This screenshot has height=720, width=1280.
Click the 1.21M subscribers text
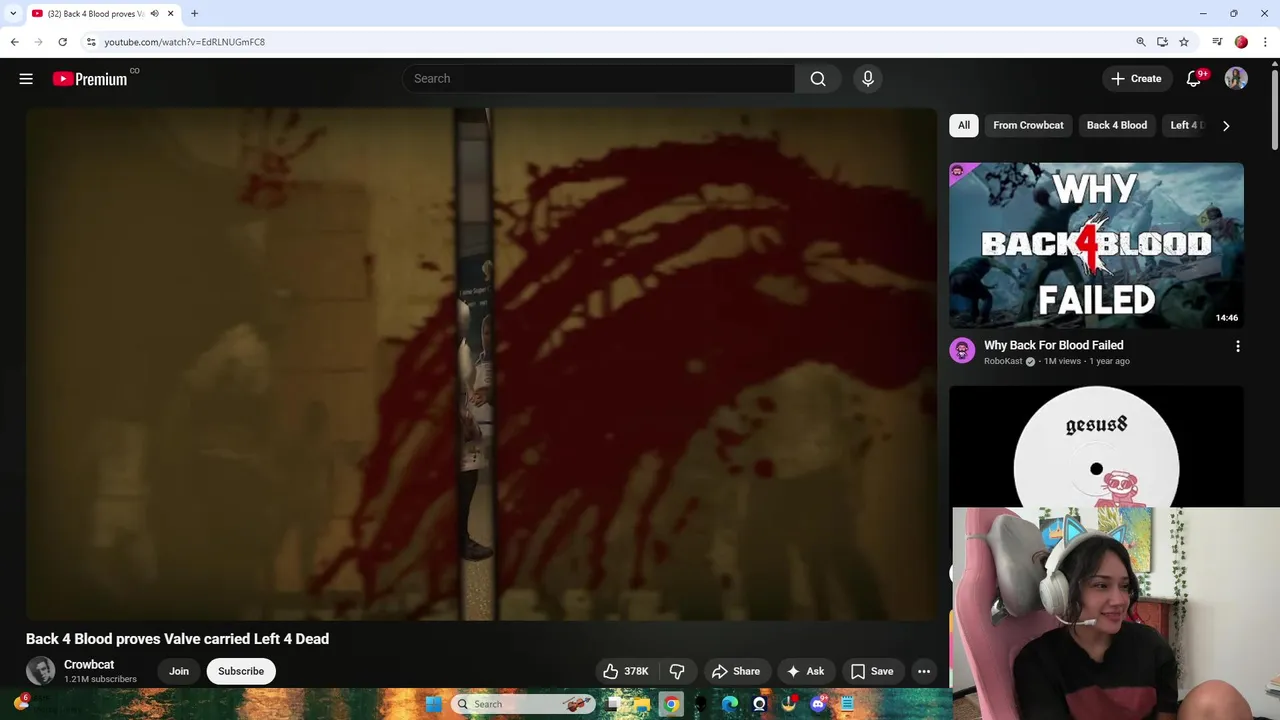pyautogui.click(x=100, y=680)
